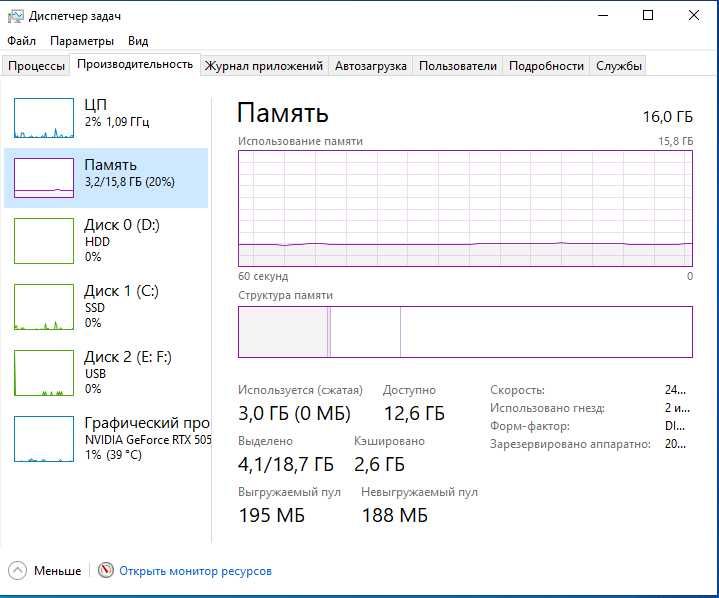Click the Зарезервировано аппаратно: label

pos(570,444)
